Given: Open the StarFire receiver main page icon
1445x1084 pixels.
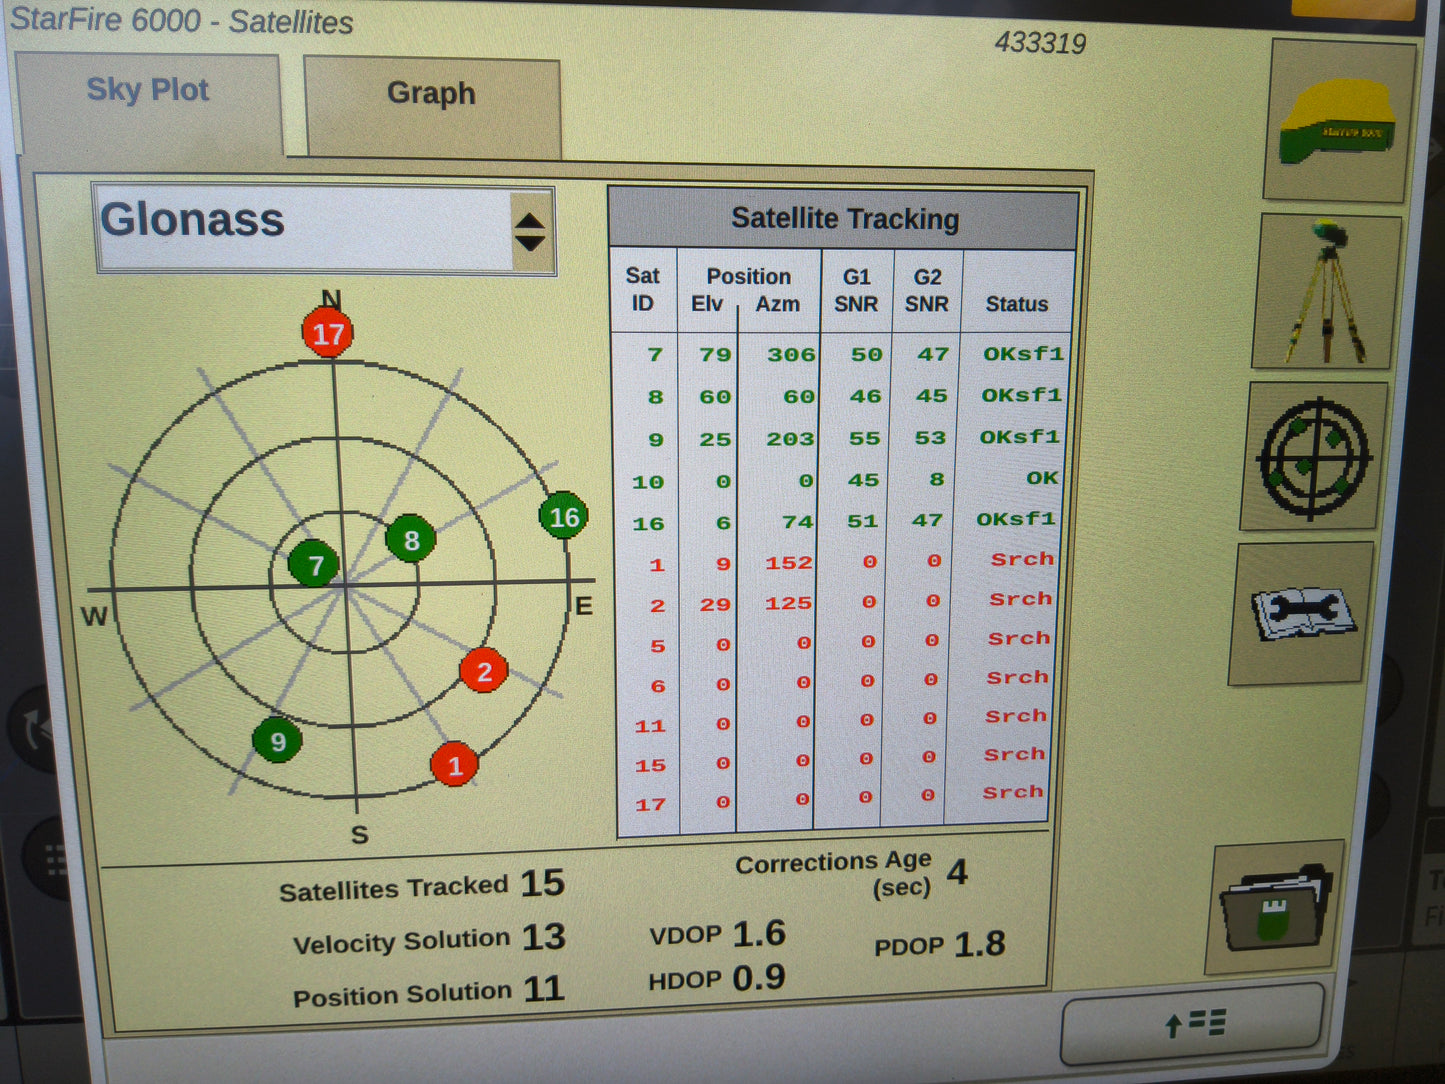Looking at the screenshot, I should click(1339, 122).
